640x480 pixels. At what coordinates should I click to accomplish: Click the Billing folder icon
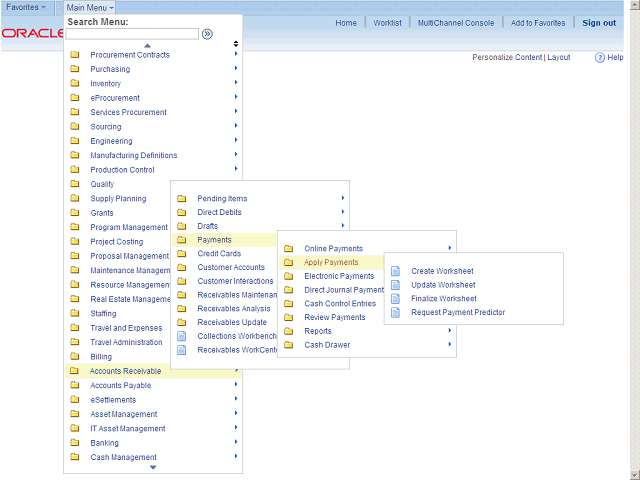point(75,356)
